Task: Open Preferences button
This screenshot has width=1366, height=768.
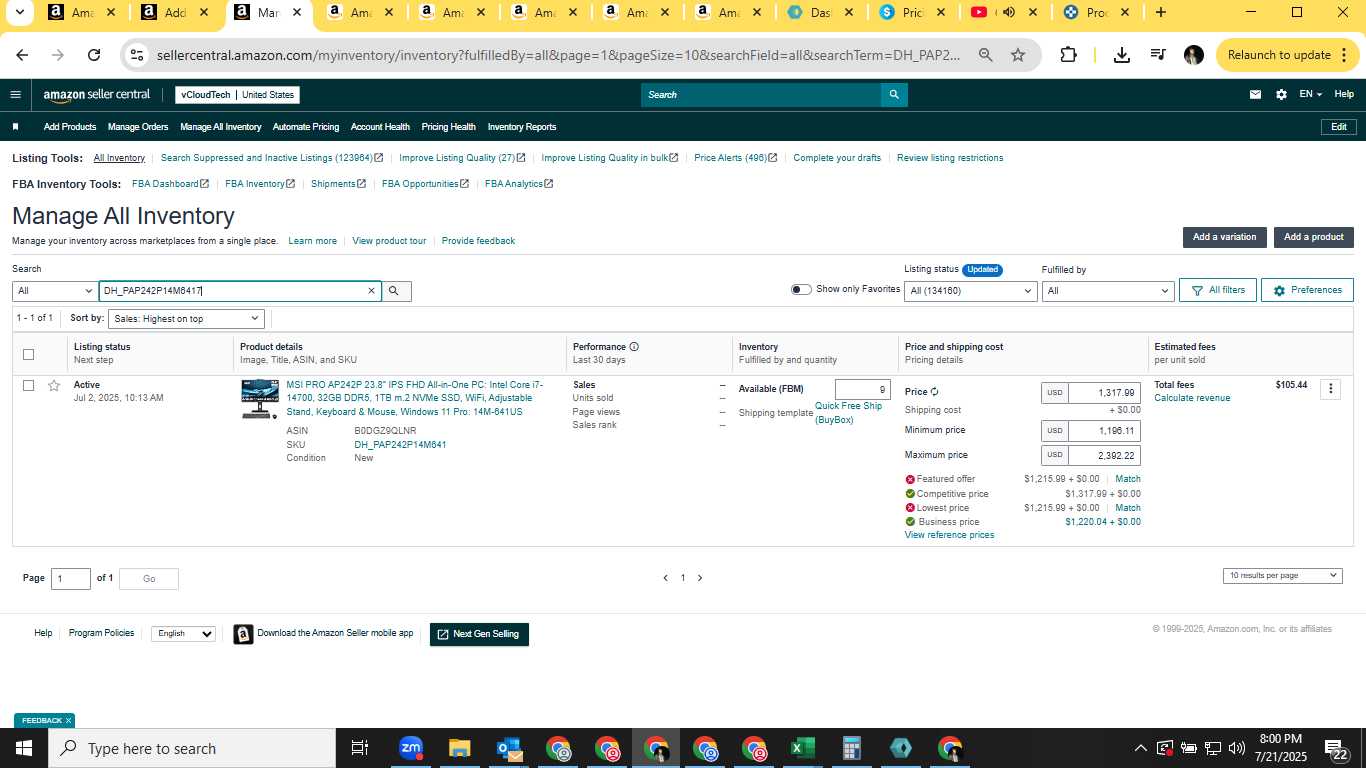Action: [1307, 290]
